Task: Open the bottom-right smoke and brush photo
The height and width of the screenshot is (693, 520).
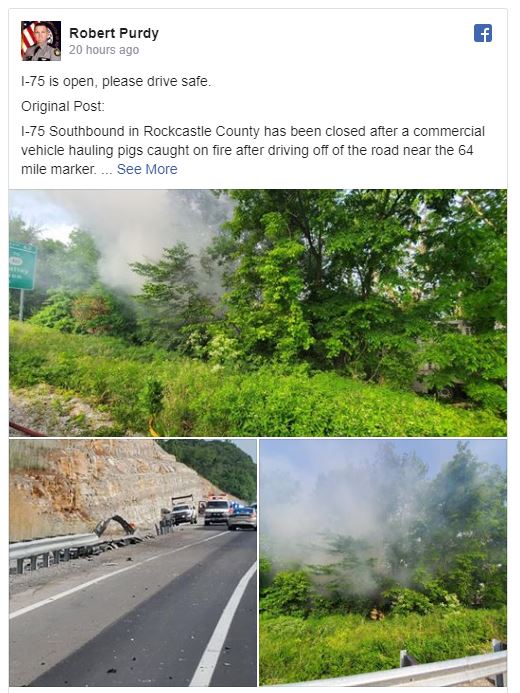Action: [x=383, y=563]
